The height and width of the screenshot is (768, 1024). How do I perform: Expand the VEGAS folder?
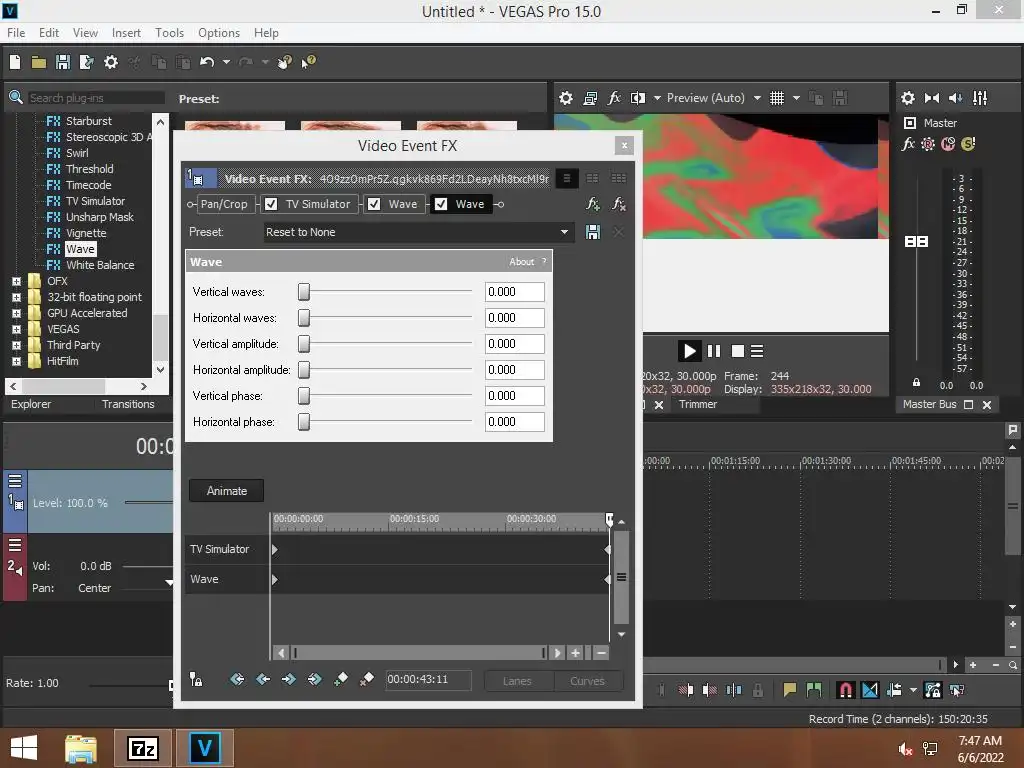pos(16,329)
